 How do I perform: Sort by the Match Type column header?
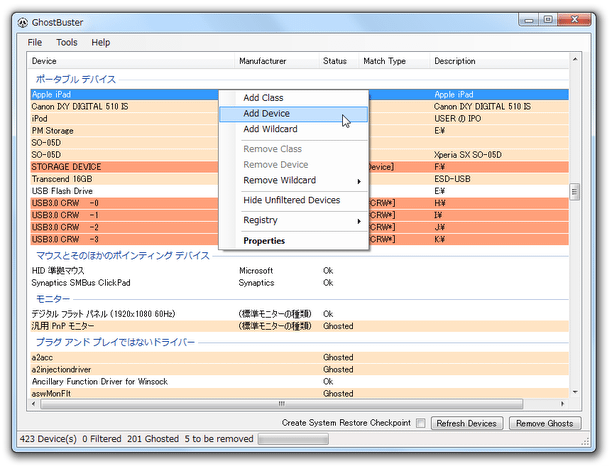394,61
